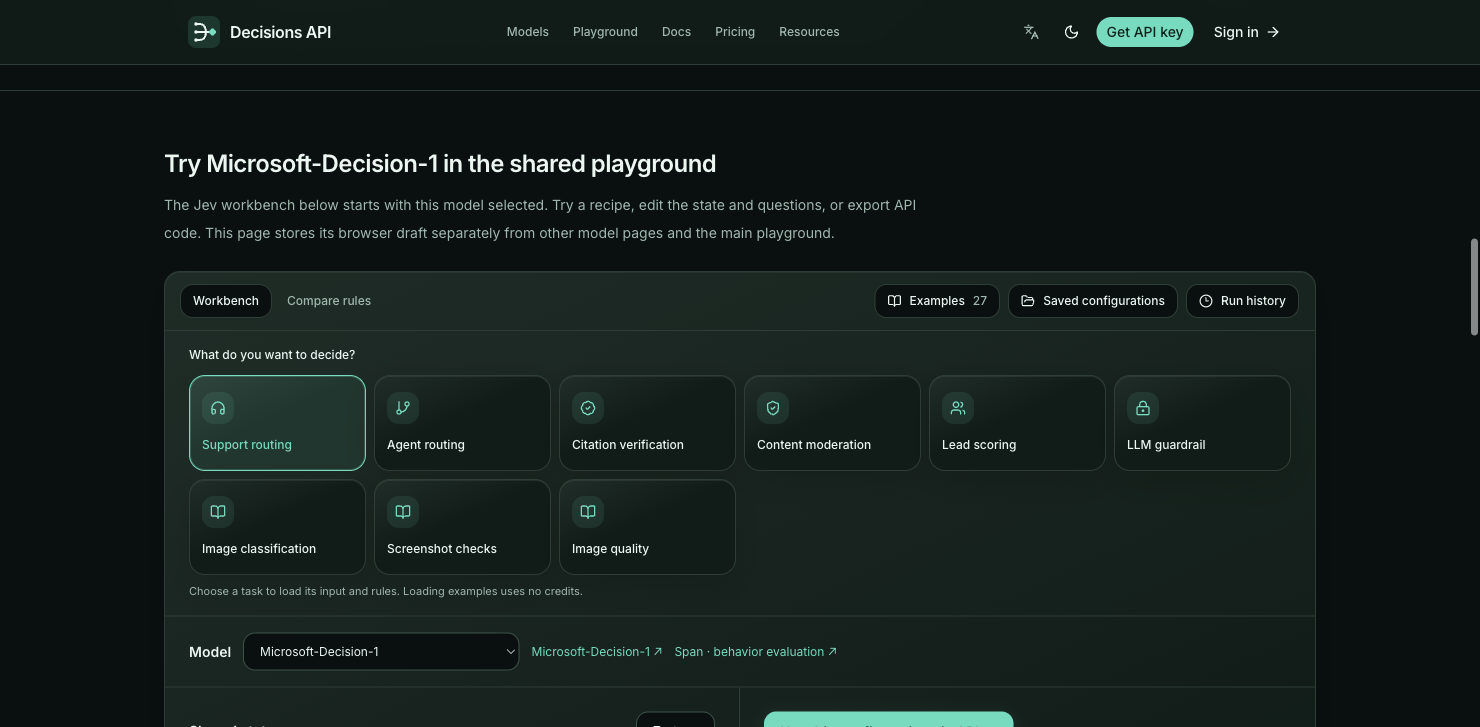Switch to the Workbench tab
1480x727 pixels.
pos(226,301)
